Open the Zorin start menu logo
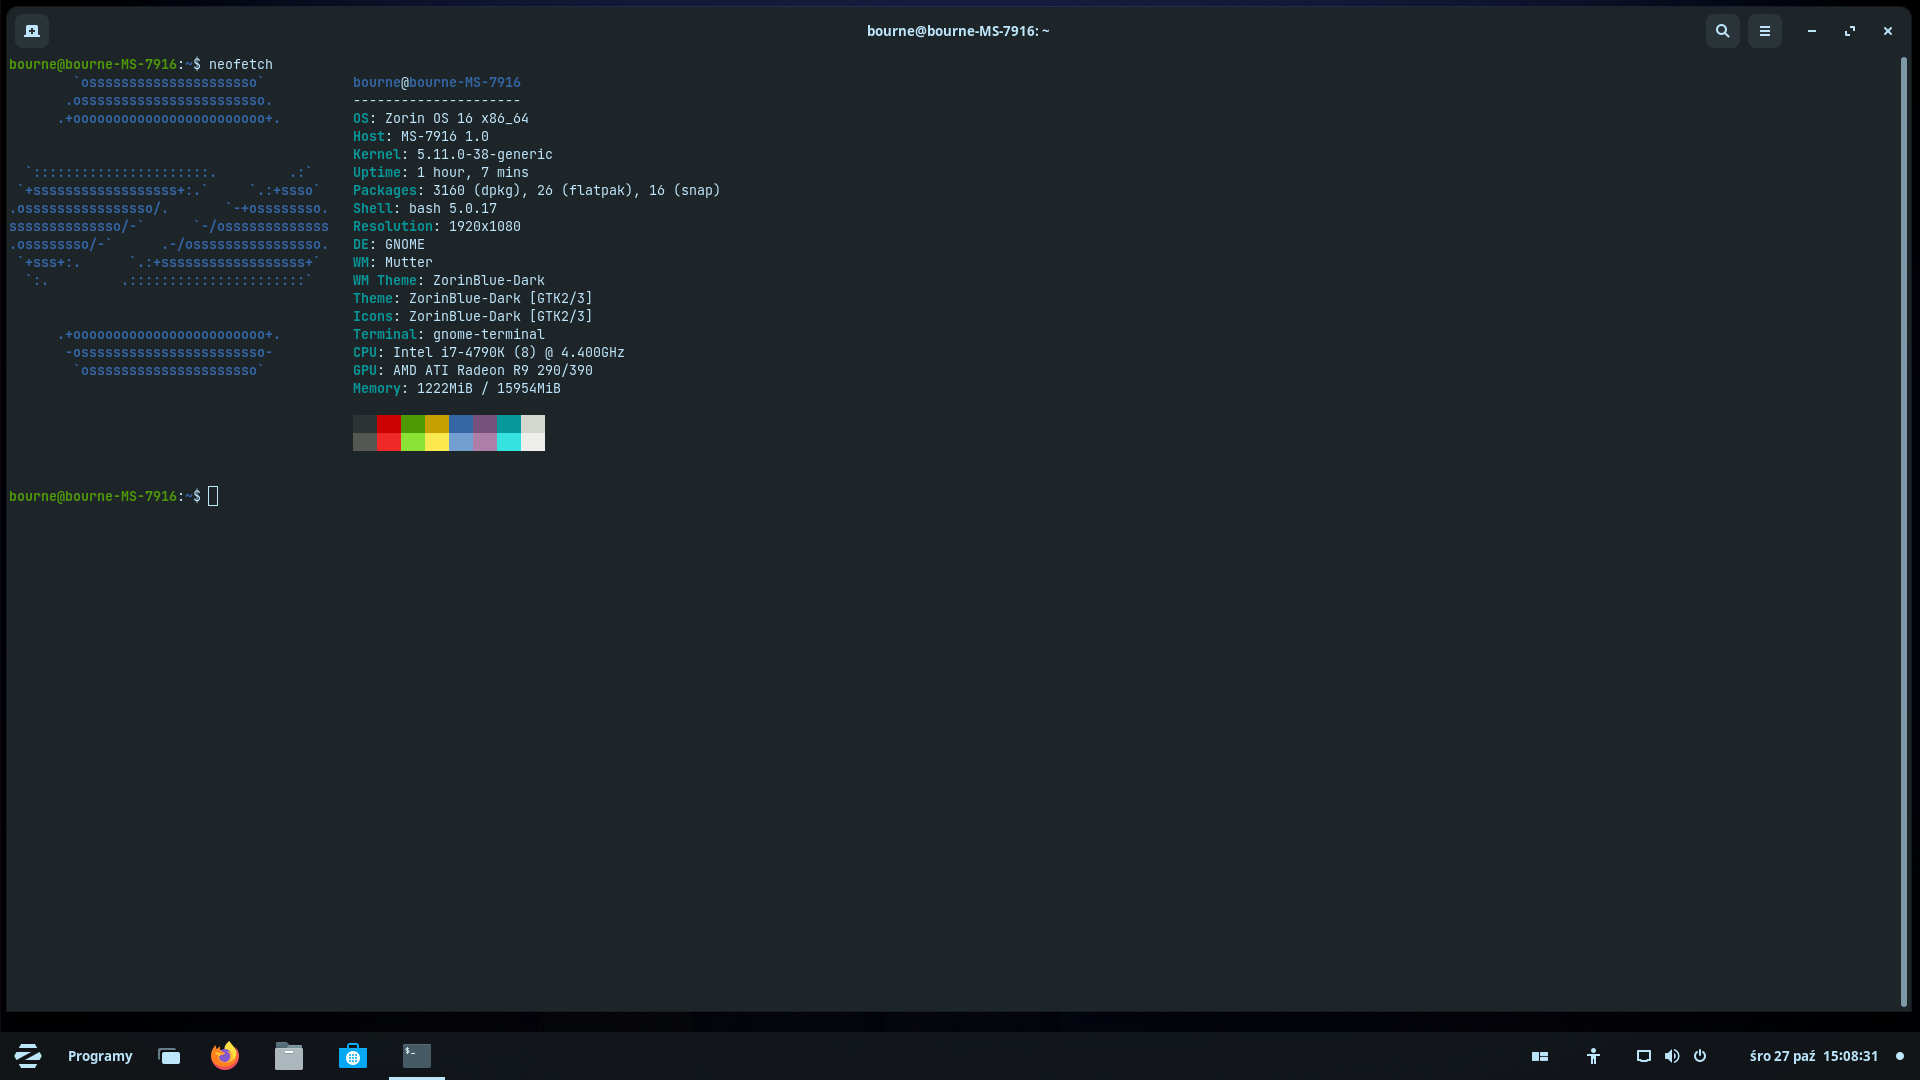The height and width of the screenshot is (1080, 1920). point(28,1056)
